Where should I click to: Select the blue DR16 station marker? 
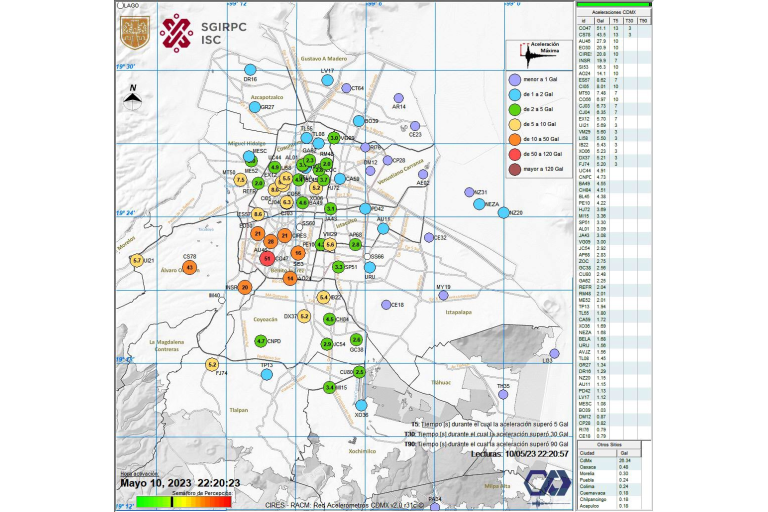(x=250, y=70)
